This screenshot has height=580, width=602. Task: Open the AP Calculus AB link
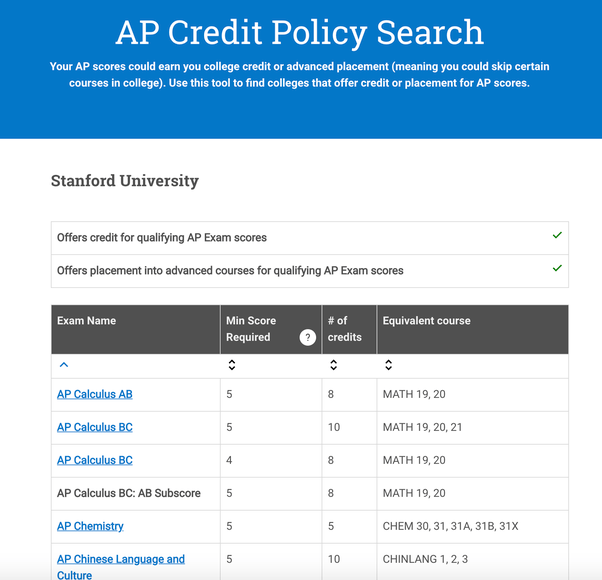[x=95, y=394]
